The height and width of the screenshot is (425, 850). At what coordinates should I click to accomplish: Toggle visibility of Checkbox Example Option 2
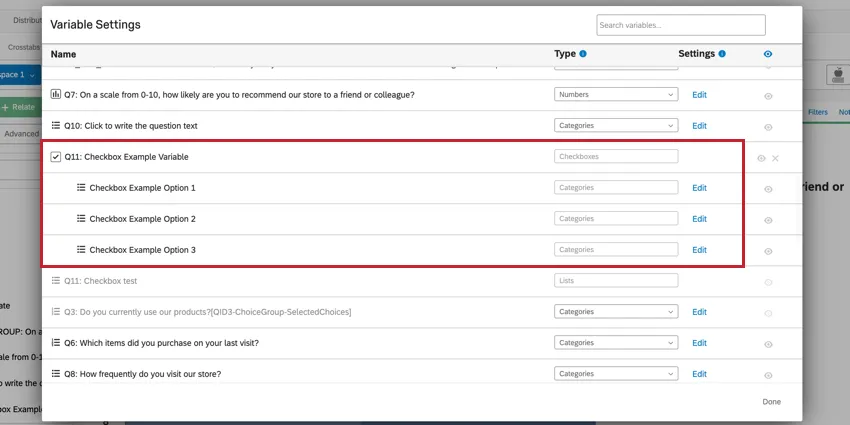pyautogui.click(x=768, y=220)
